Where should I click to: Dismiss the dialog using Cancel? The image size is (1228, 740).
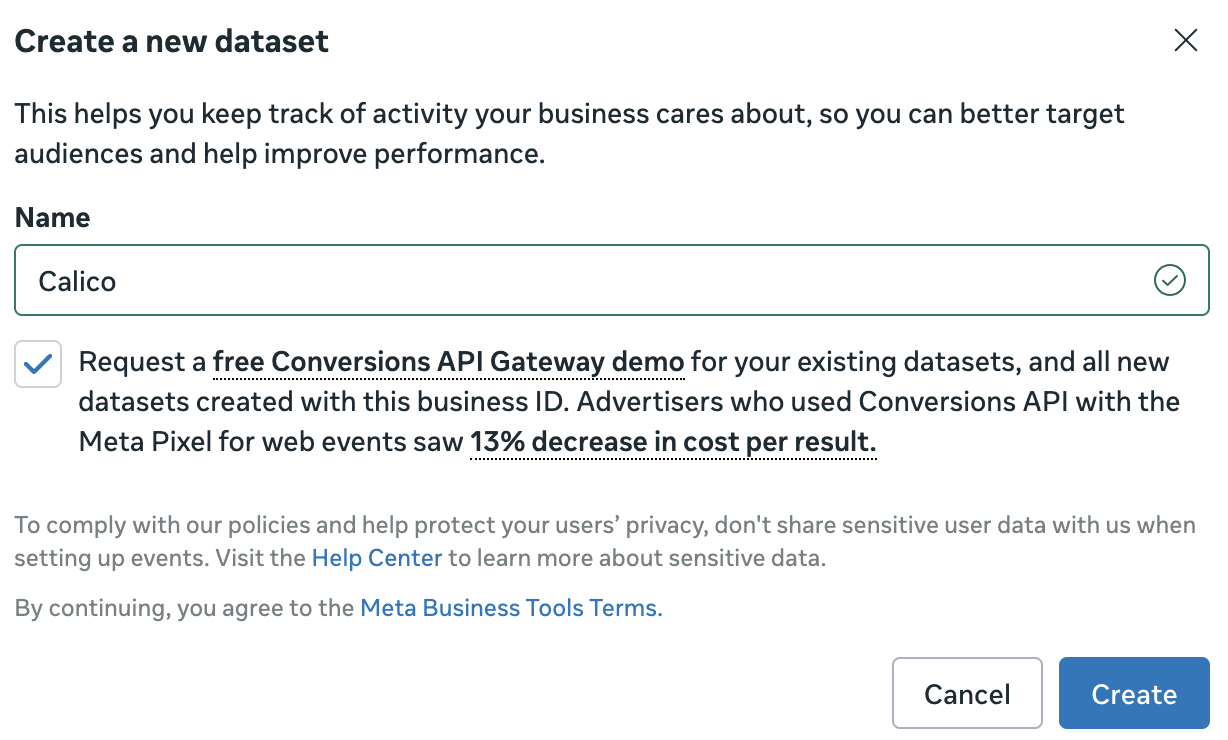pos(966,693)
